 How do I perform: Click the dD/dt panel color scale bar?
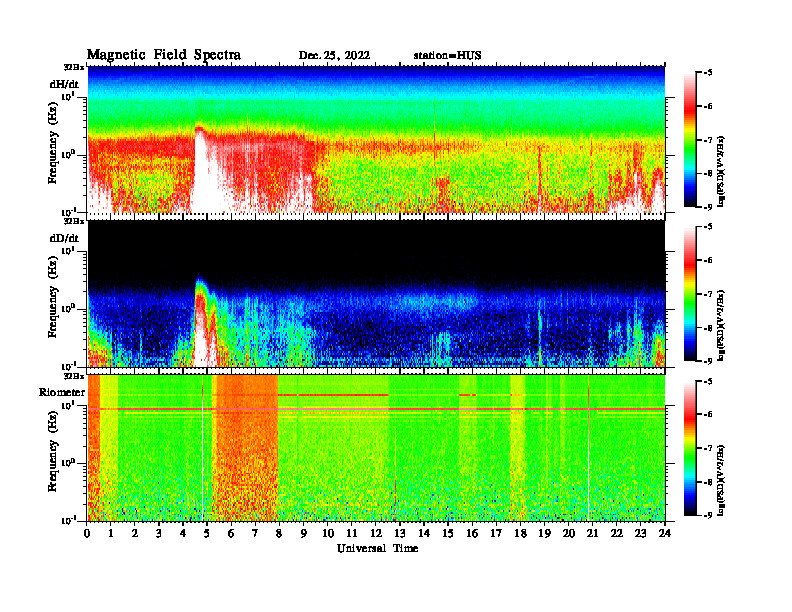click(690, 294)
